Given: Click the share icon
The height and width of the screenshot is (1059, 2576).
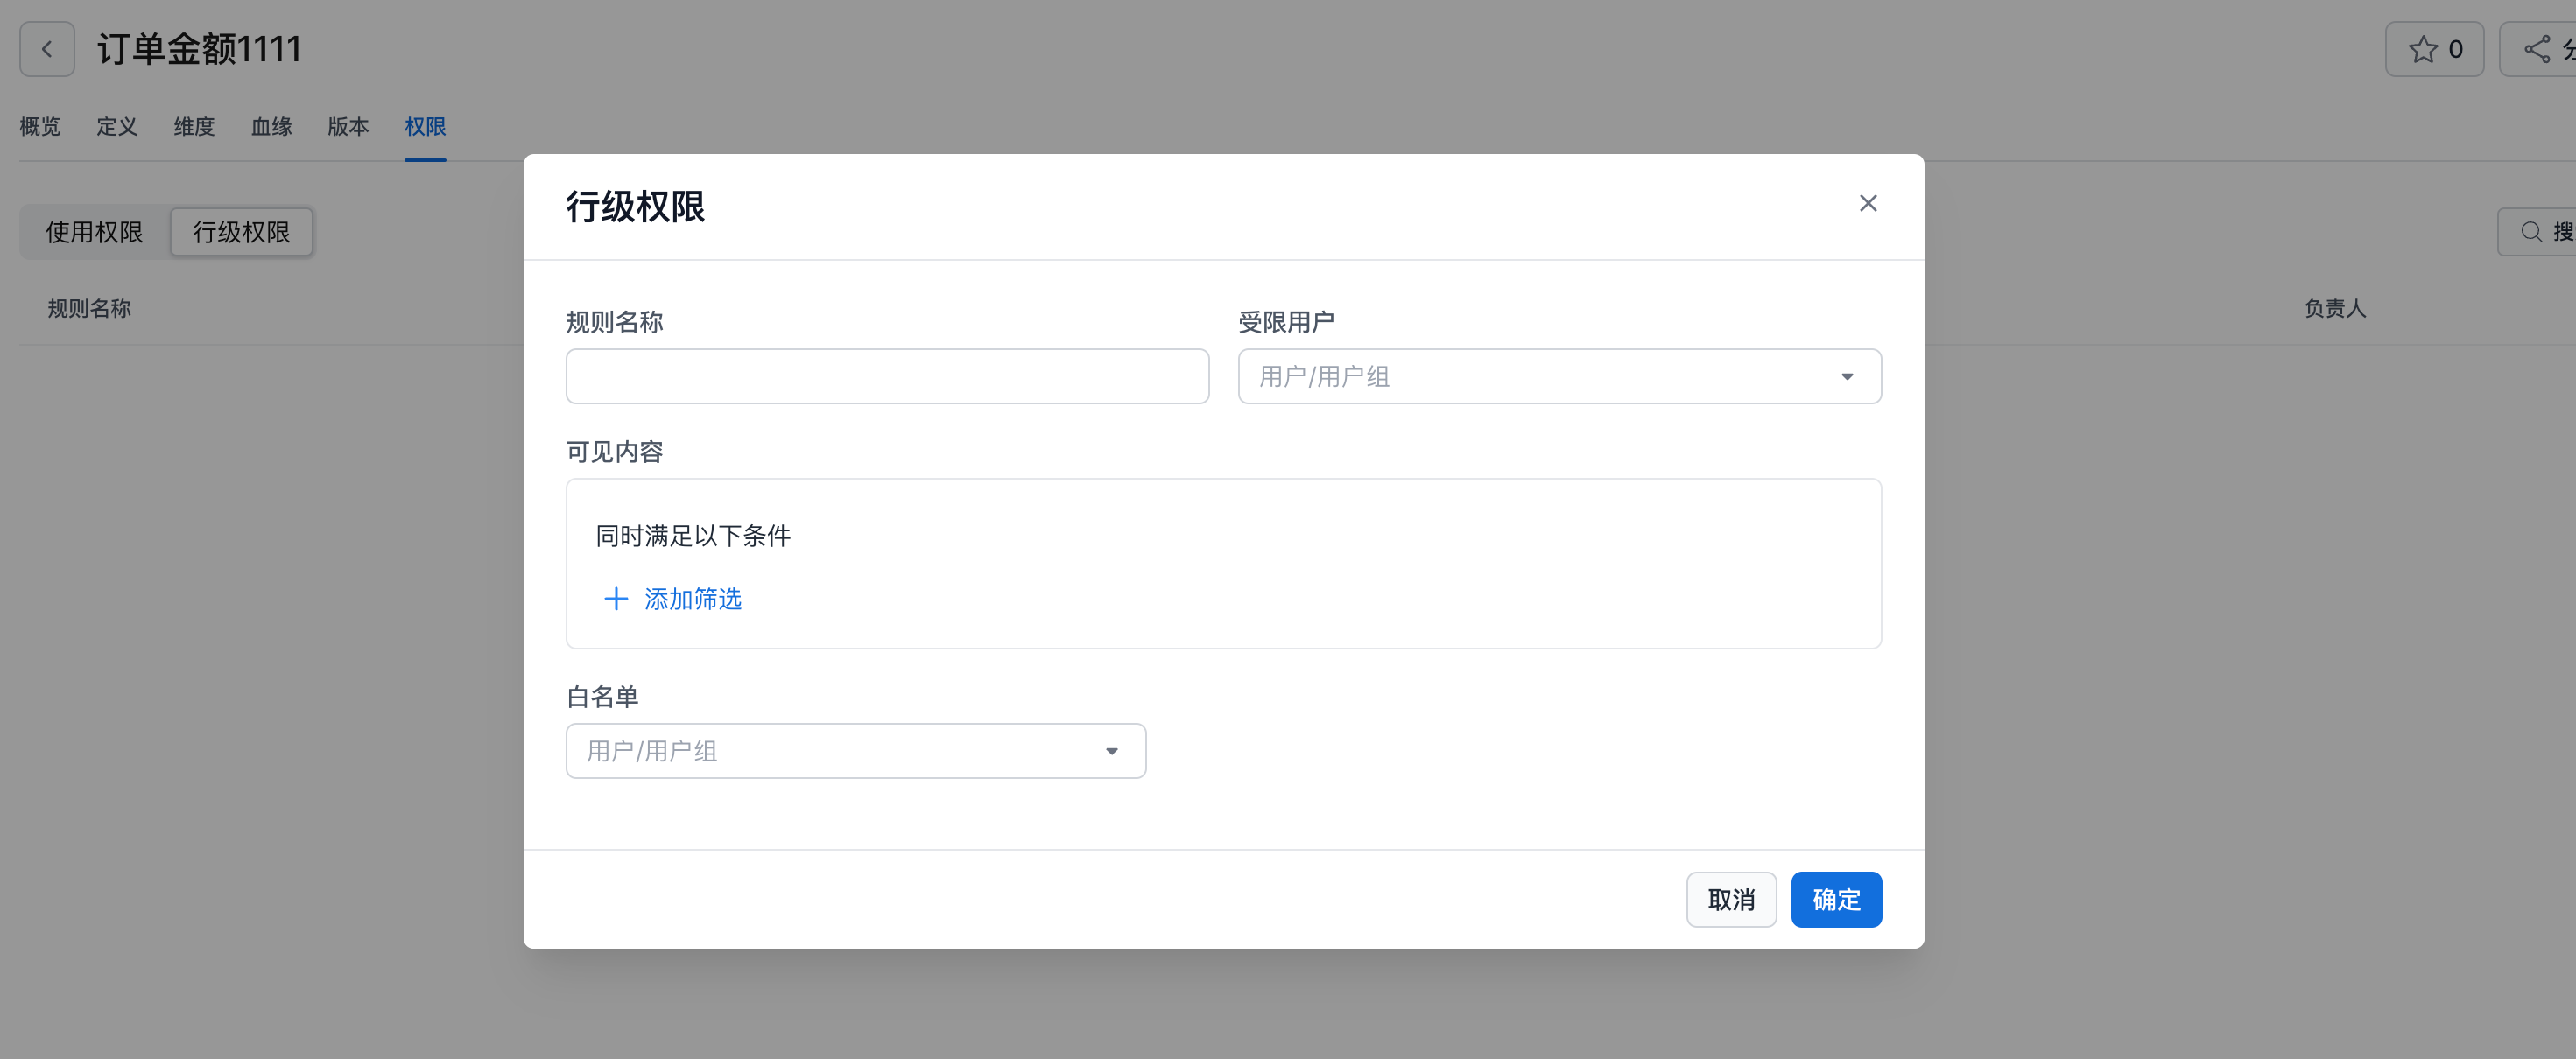Looking at the screenshot, I should click(2537, 49).
